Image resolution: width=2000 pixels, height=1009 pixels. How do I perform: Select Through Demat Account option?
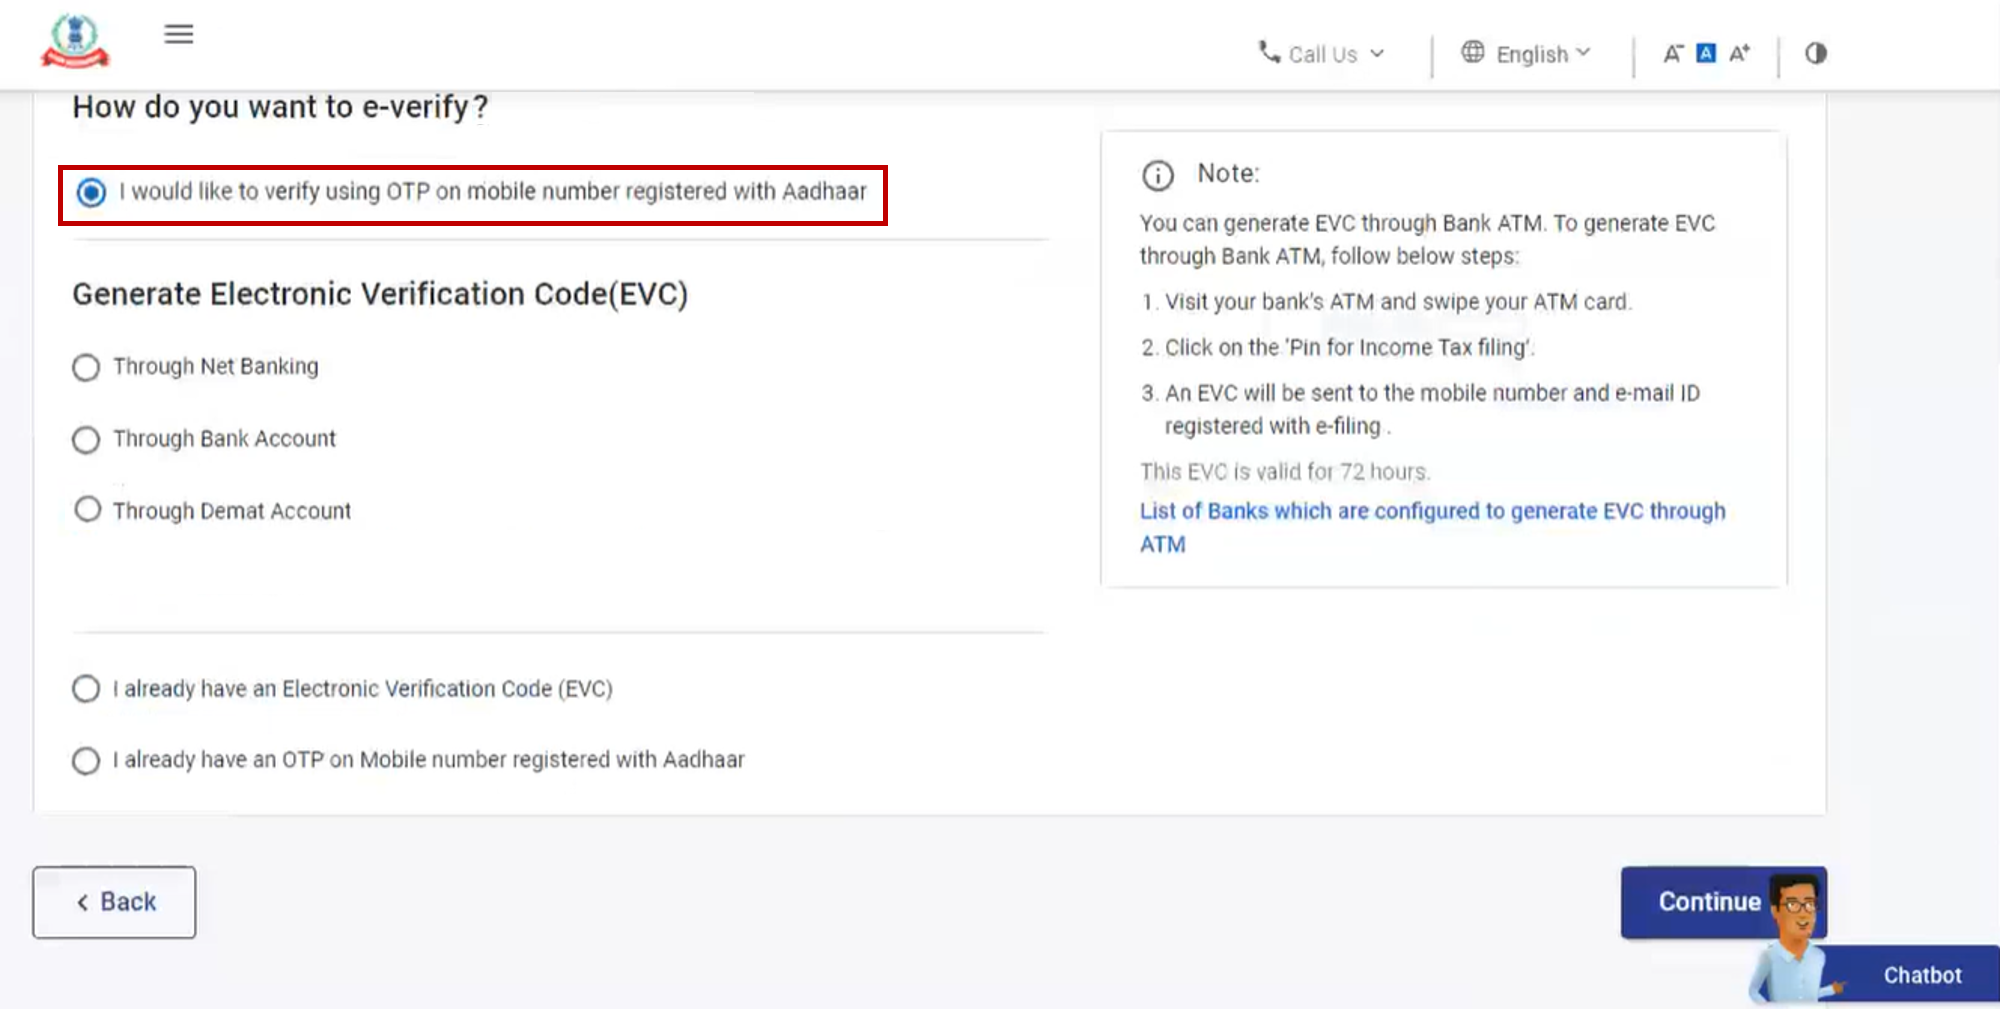pyautogui.click(x=86, y=509)
